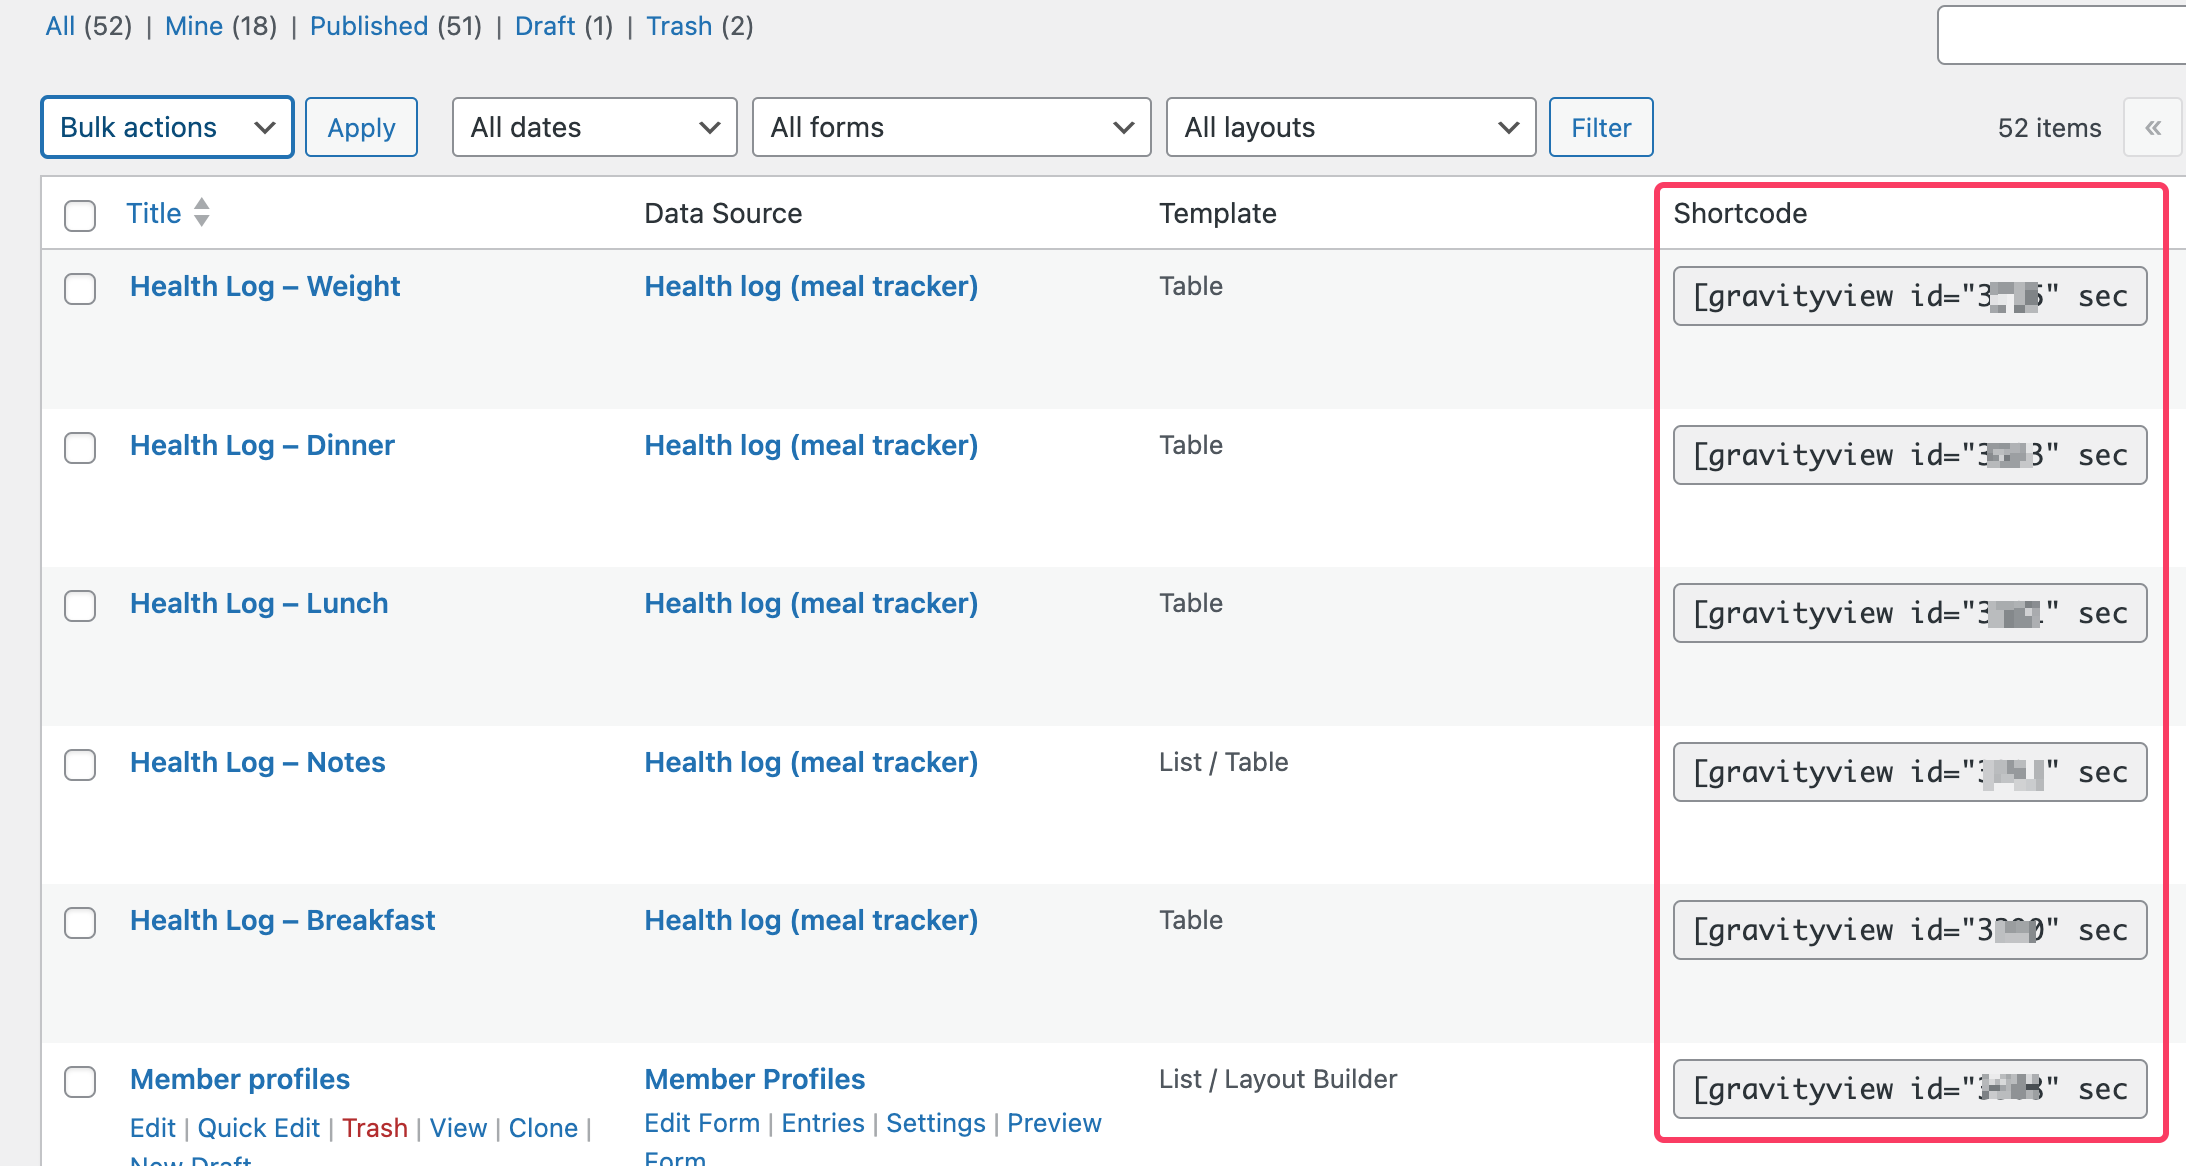Click Clone under Member profiles
Viewport: 2186px width, 1166px height.
(x=543, y=1128)
